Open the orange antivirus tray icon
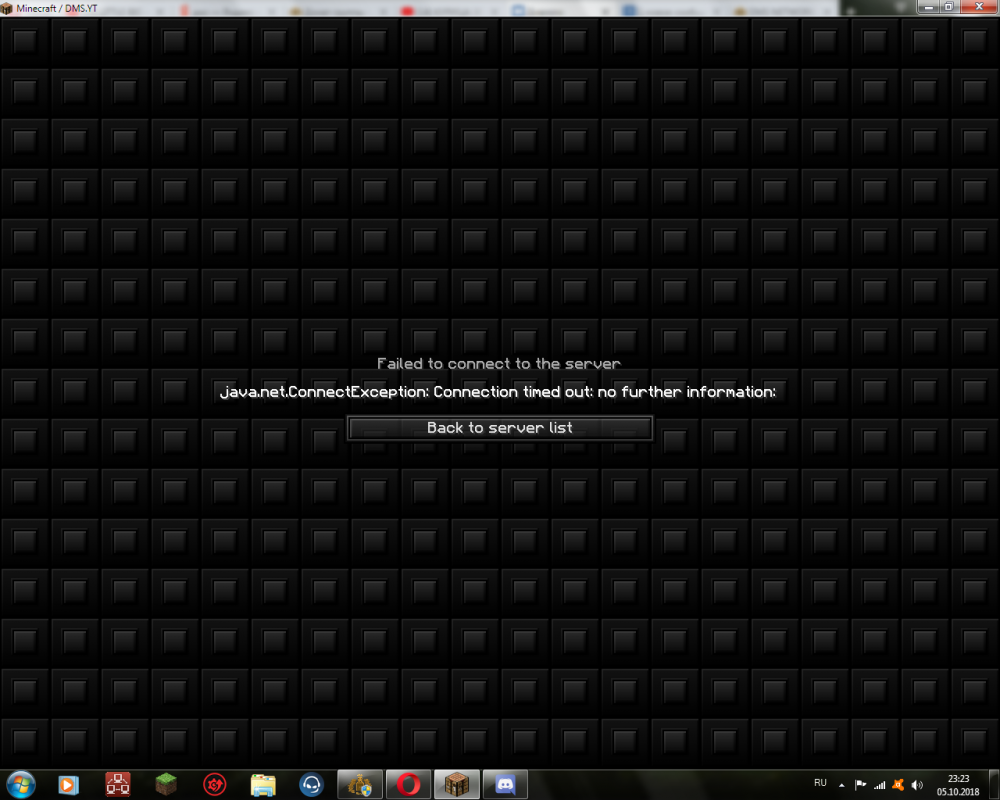This screenshot has width=1000, height=800. click(x=898, y=784)
